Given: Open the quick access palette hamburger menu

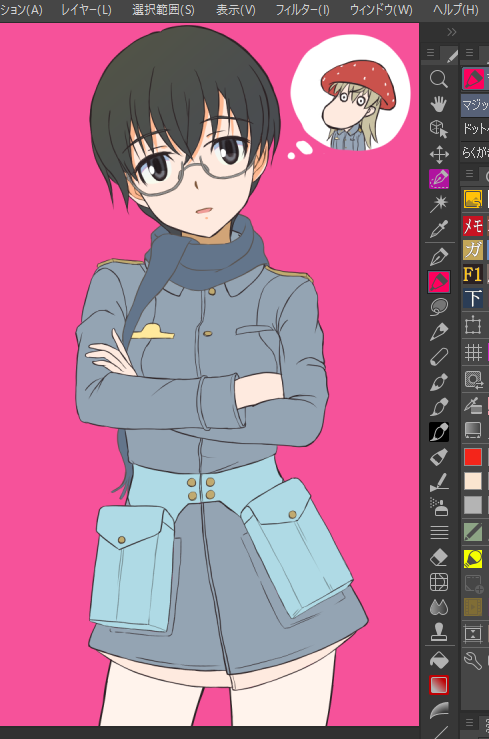Looking at the screenshot, I should coord(469,173).
